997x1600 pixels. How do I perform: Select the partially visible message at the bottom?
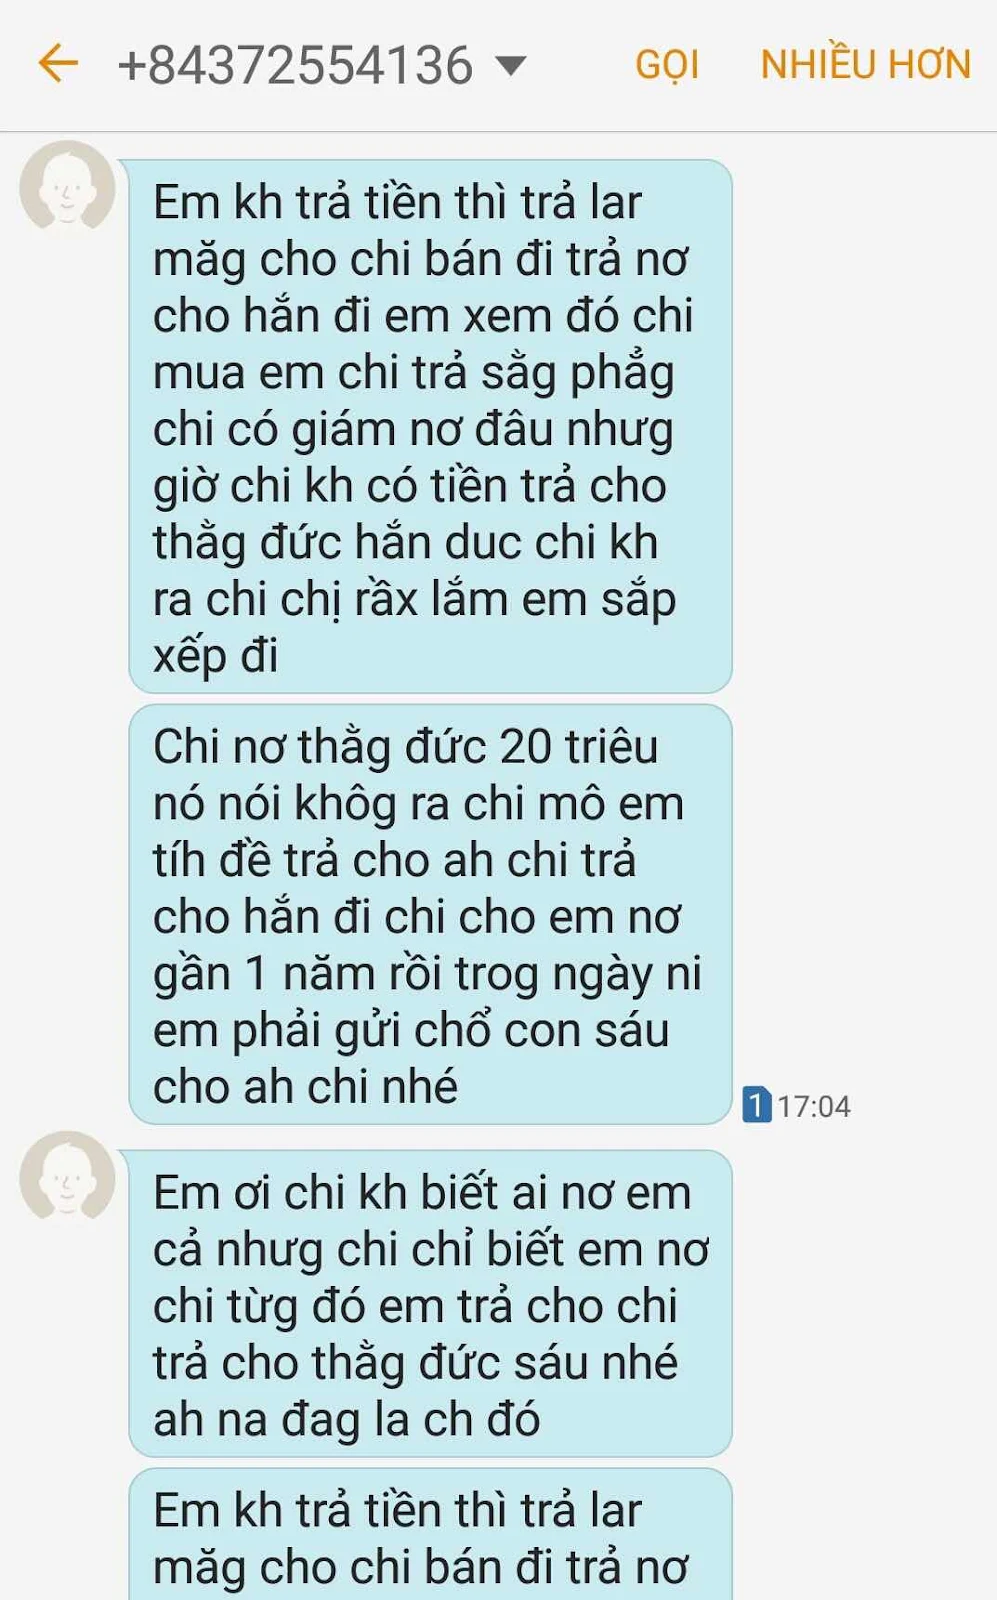[x=431, y=1534]
